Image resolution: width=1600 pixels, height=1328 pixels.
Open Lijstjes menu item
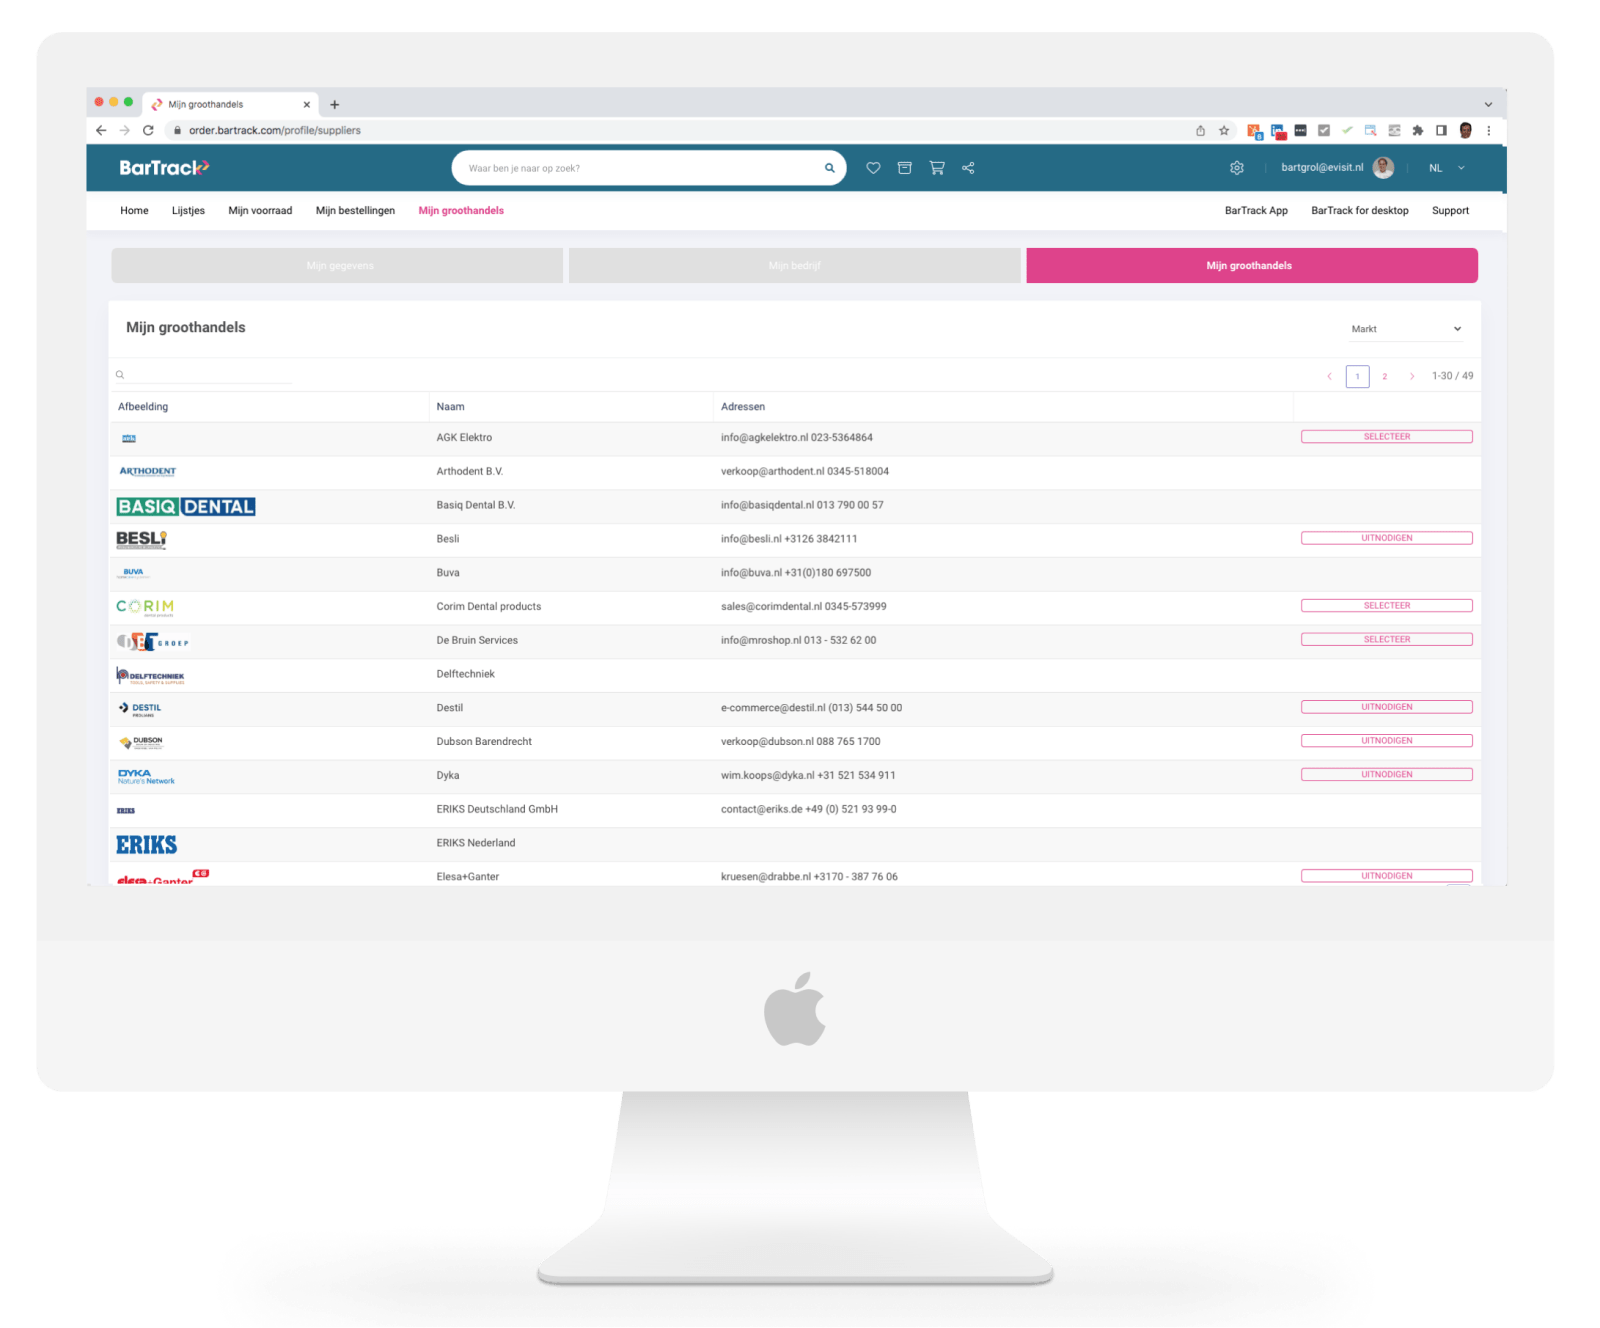(188, 211)
